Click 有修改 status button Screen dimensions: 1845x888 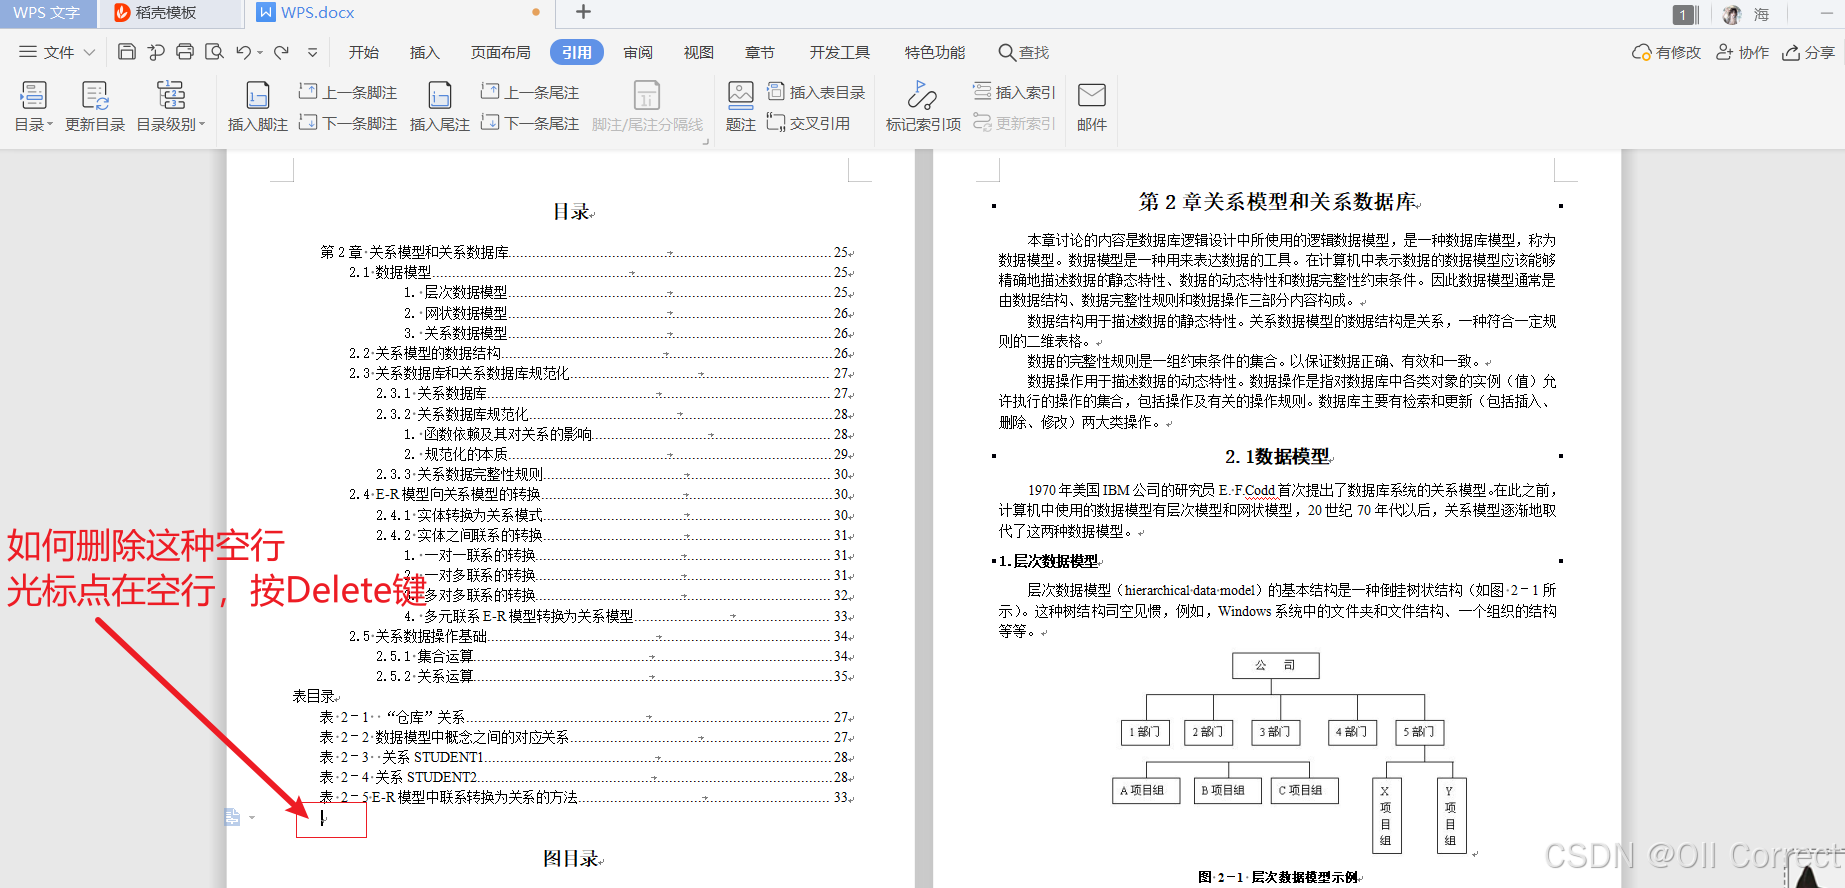[1666, 52]
